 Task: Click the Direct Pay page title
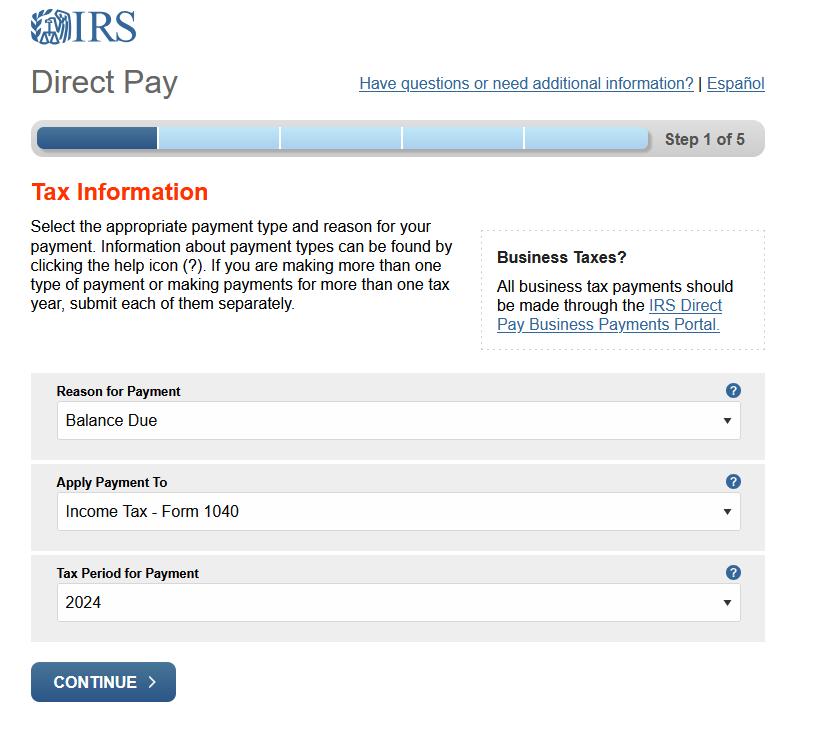pos(104,83)
